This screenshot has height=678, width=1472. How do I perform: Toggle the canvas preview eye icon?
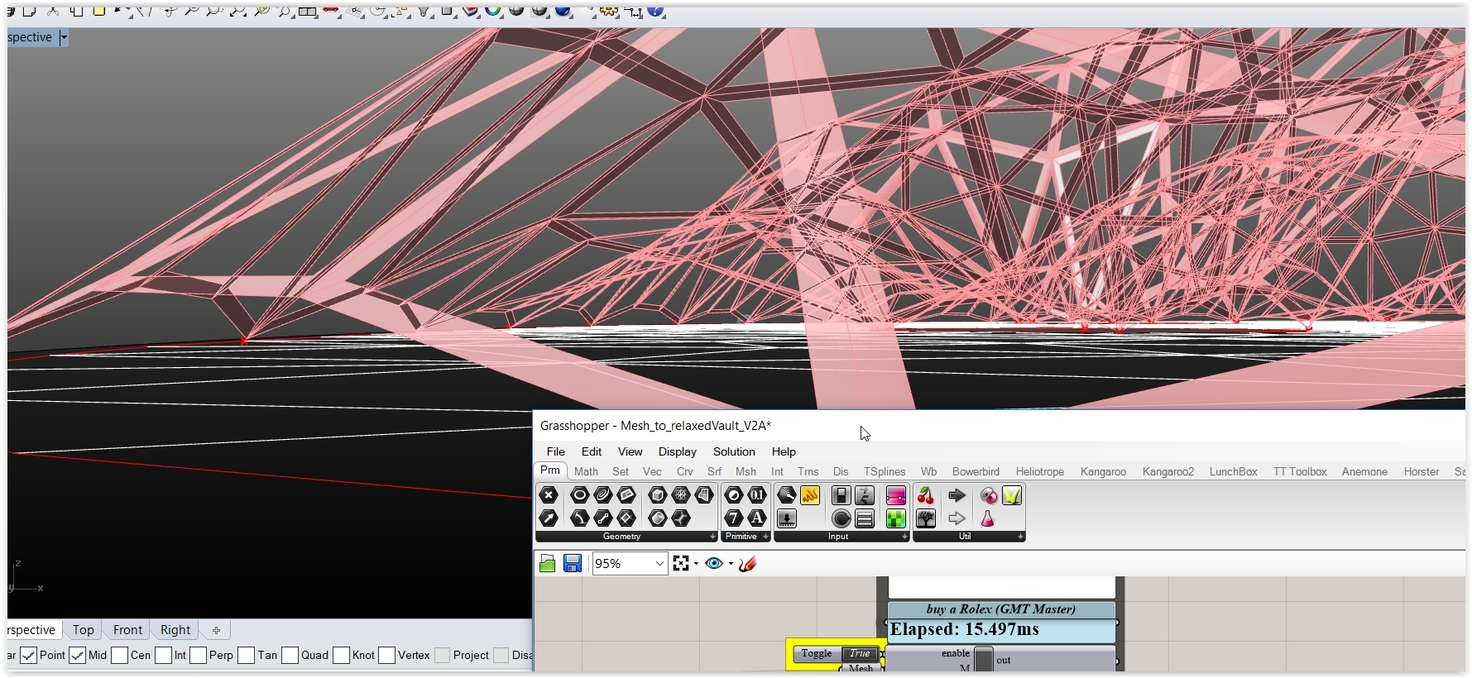click(713, 564)
